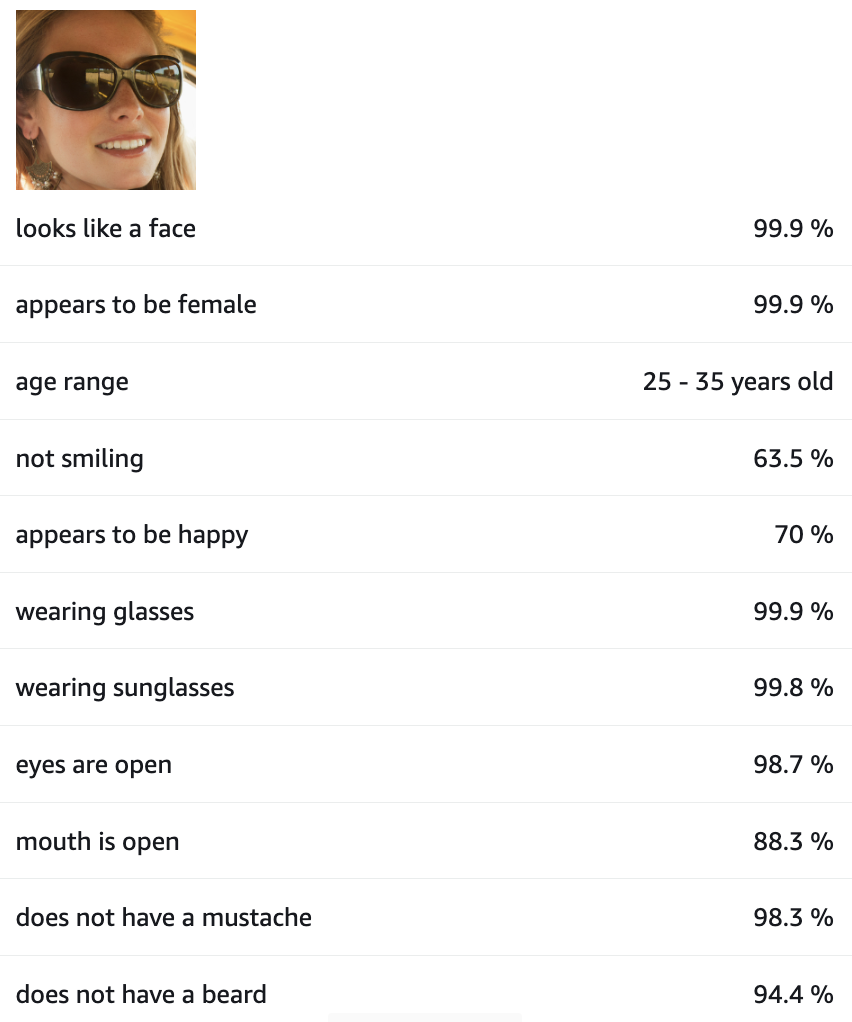This screenshot has height=1022, width=852.
Task: Click the 88.3 % confidence value
Action: (x=793, y=841)
